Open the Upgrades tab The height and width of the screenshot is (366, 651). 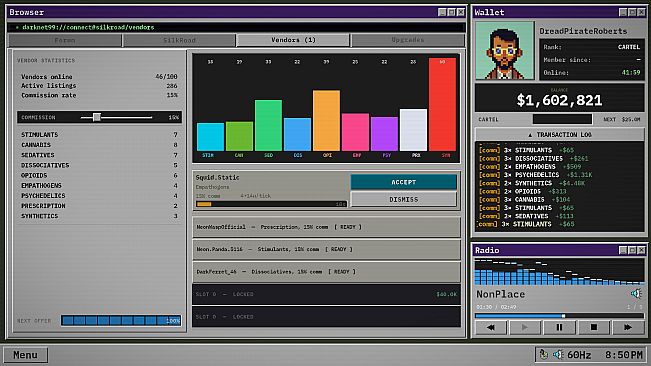click(x=408, y=40)
